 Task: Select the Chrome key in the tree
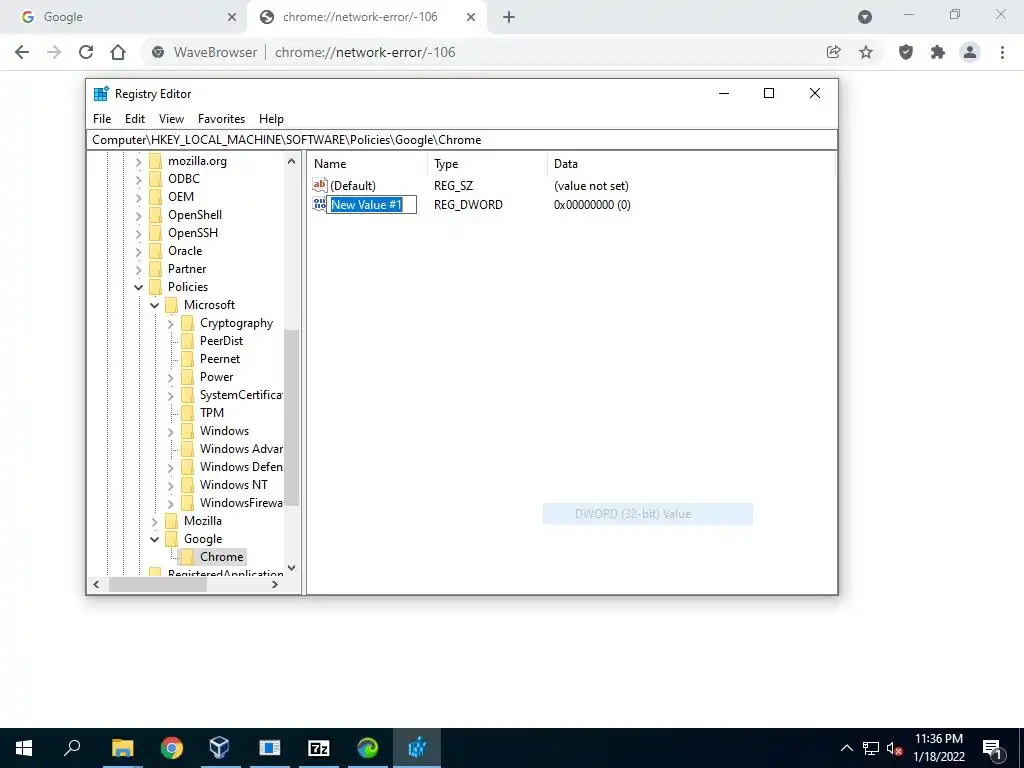(221, 557)
